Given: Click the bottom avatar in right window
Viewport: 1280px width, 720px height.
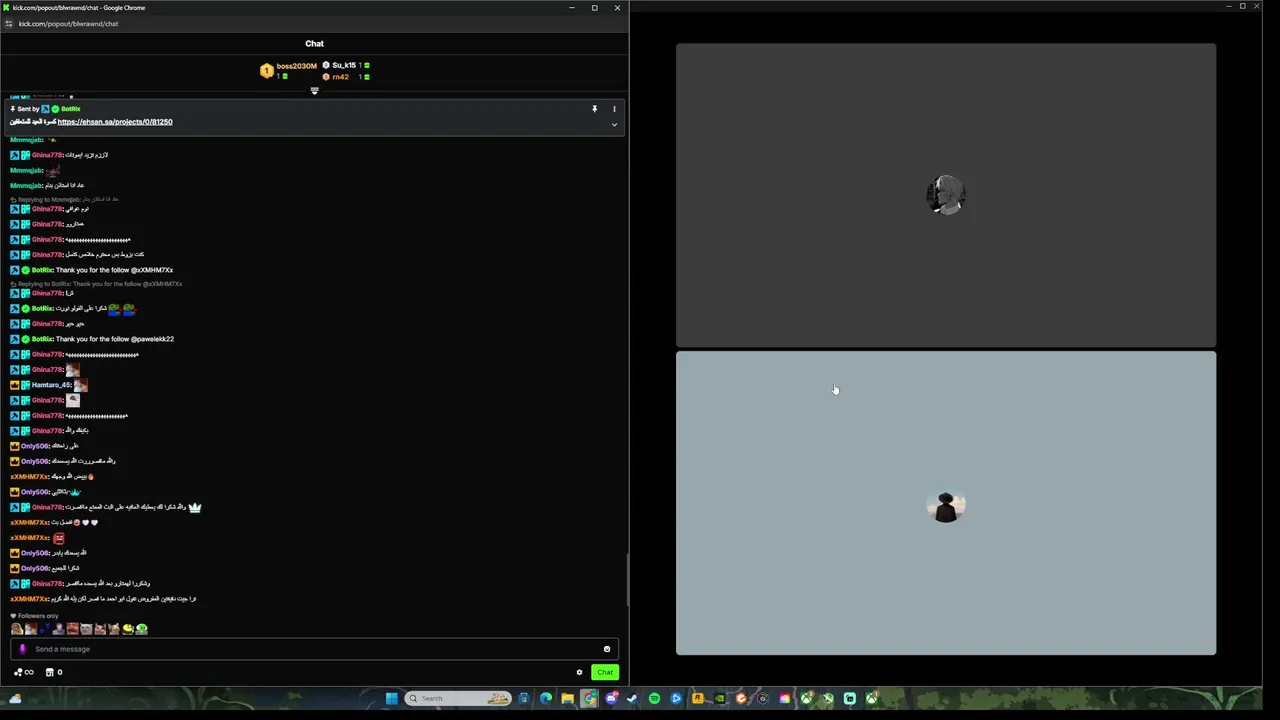Looking at the screenshot, I should (946, 506).
